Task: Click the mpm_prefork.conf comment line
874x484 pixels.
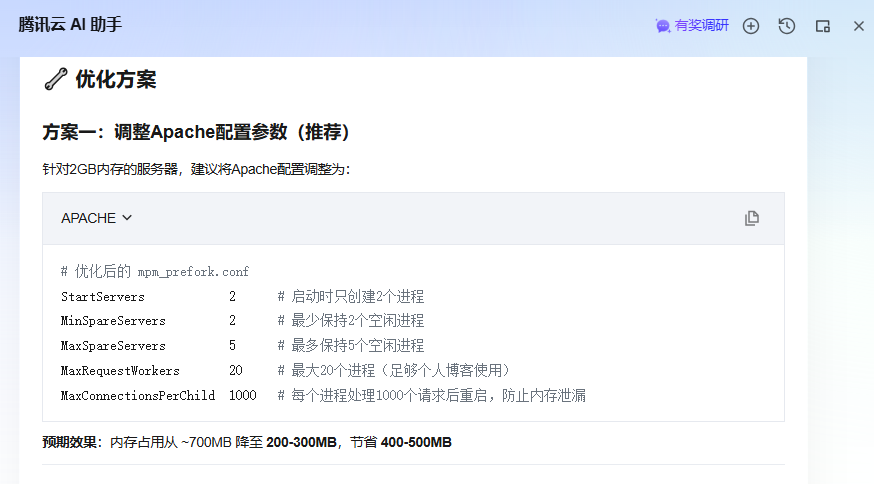Action: pyautogui.click(x=155, y=272)
